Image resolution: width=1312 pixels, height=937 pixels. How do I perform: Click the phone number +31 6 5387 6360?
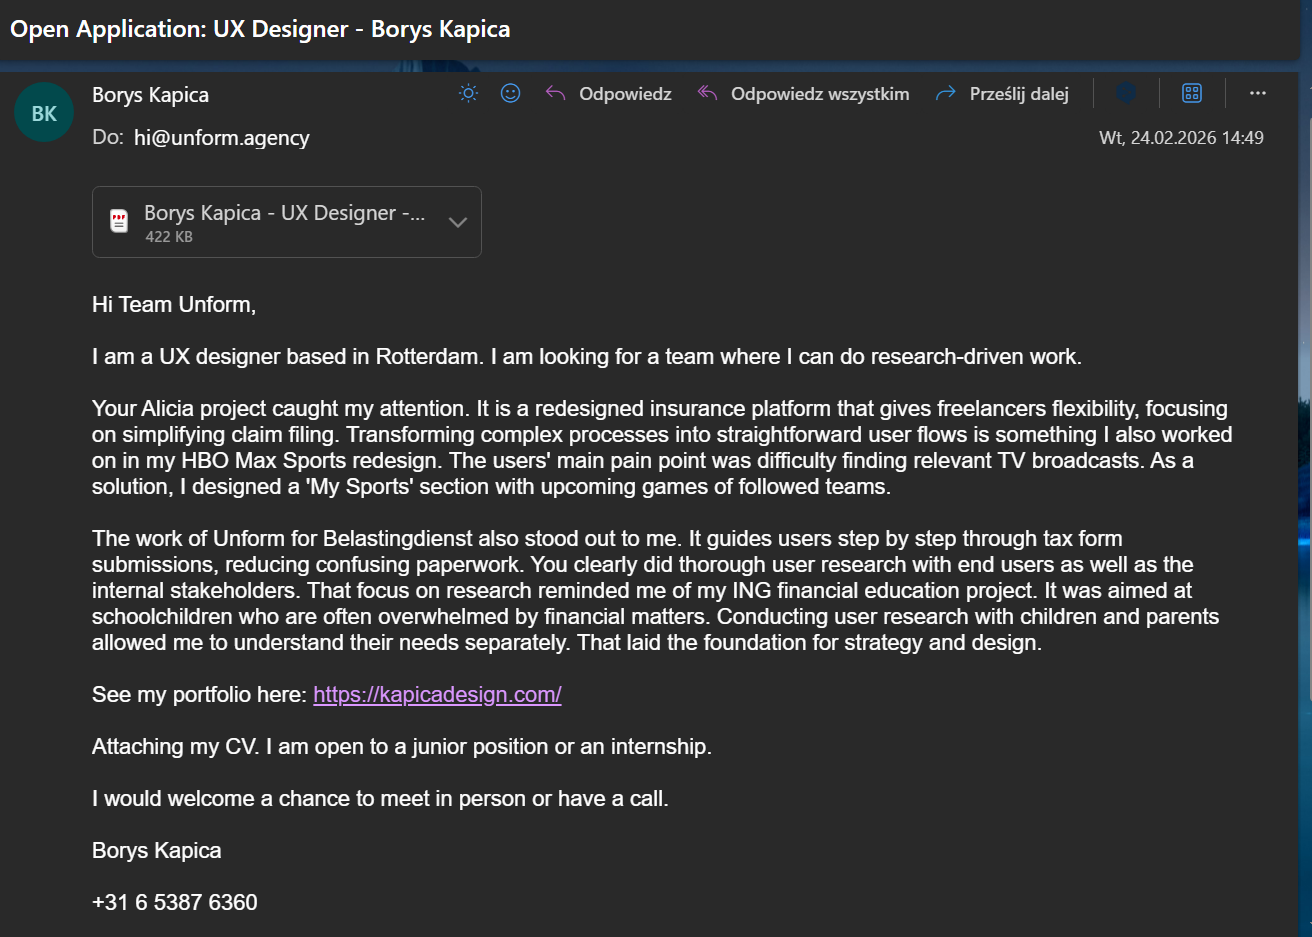[x=175, y=902]
